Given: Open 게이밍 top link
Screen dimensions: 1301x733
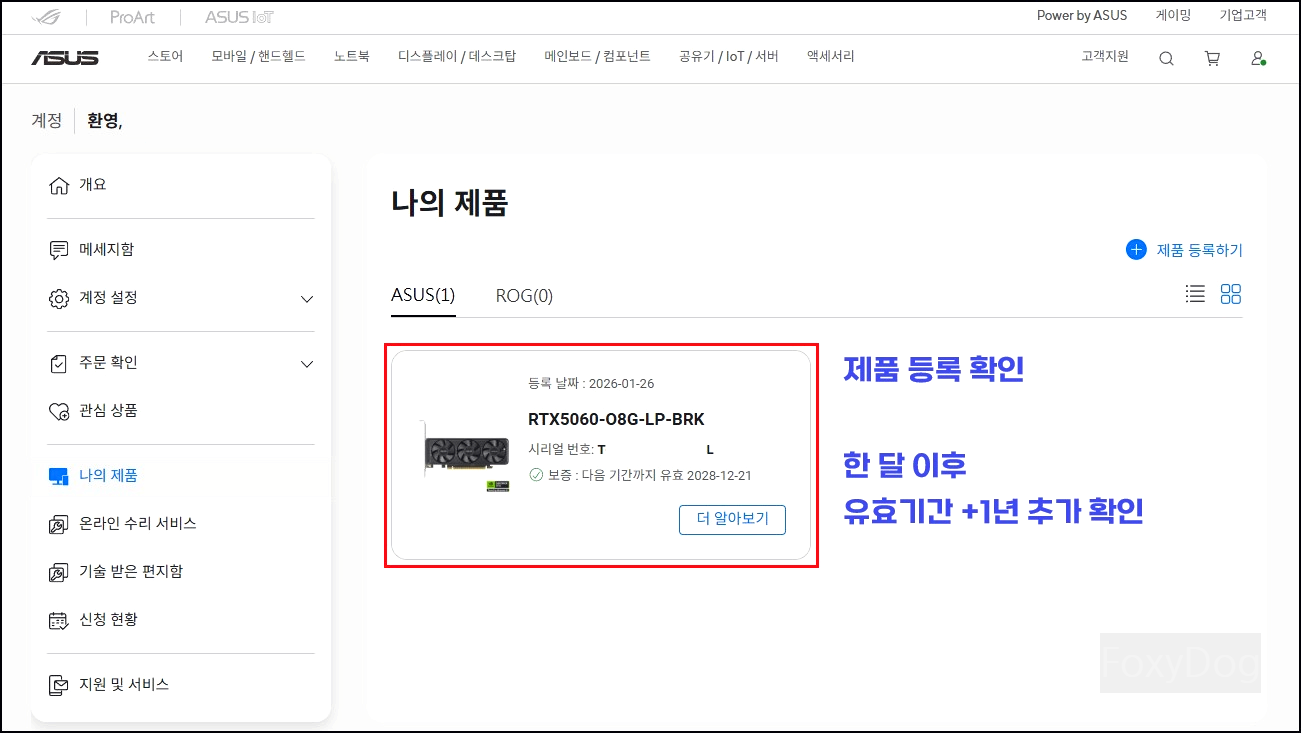Looking at the screenshot, I should point(1173,15).
